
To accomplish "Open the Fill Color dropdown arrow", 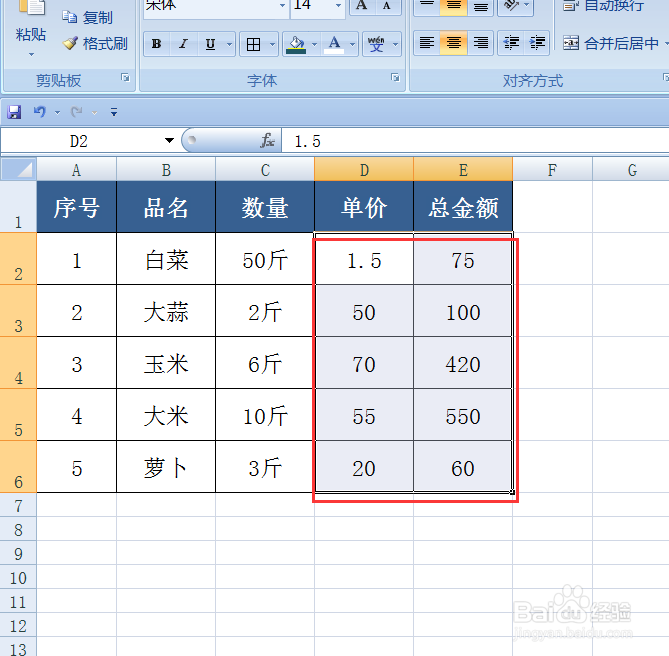I will click(315, 44).
